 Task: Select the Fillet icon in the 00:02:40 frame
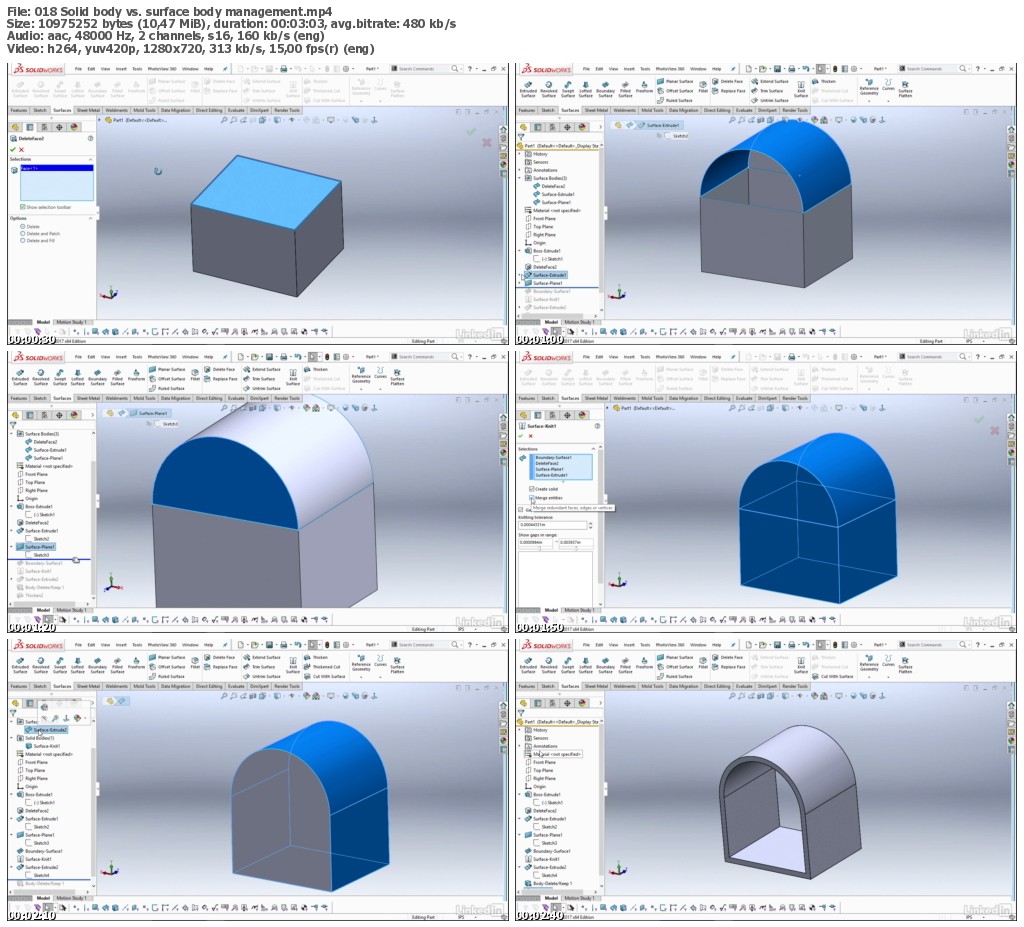click(703, 662)
